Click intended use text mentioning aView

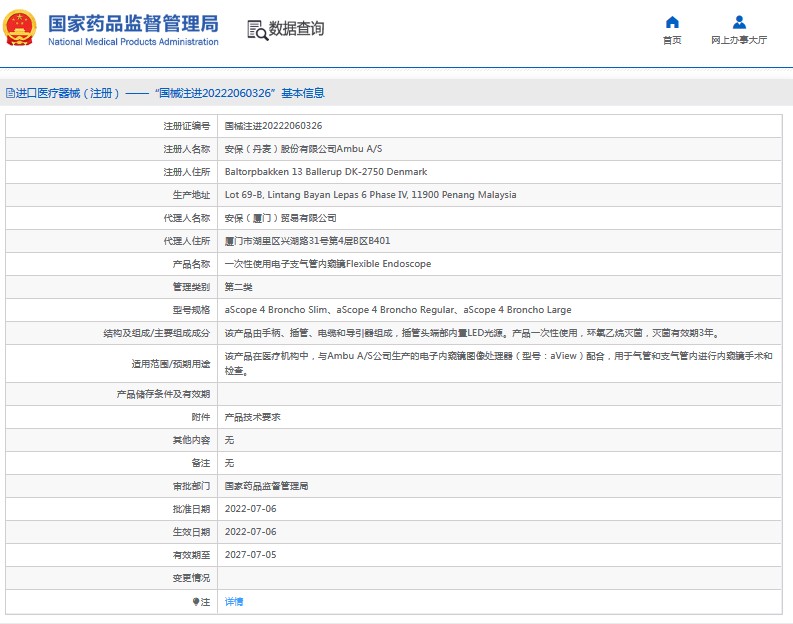[498, 363]
